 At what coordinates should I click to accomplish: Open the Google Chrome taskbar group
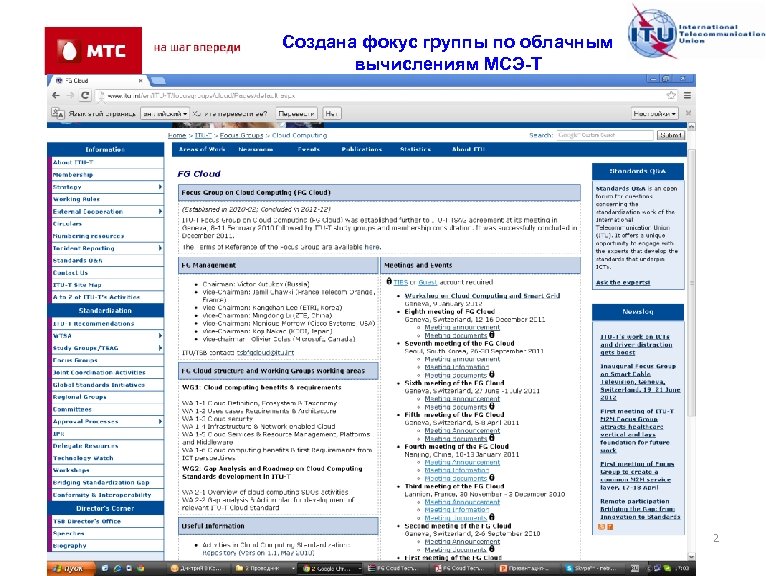(x=330, y=569)
